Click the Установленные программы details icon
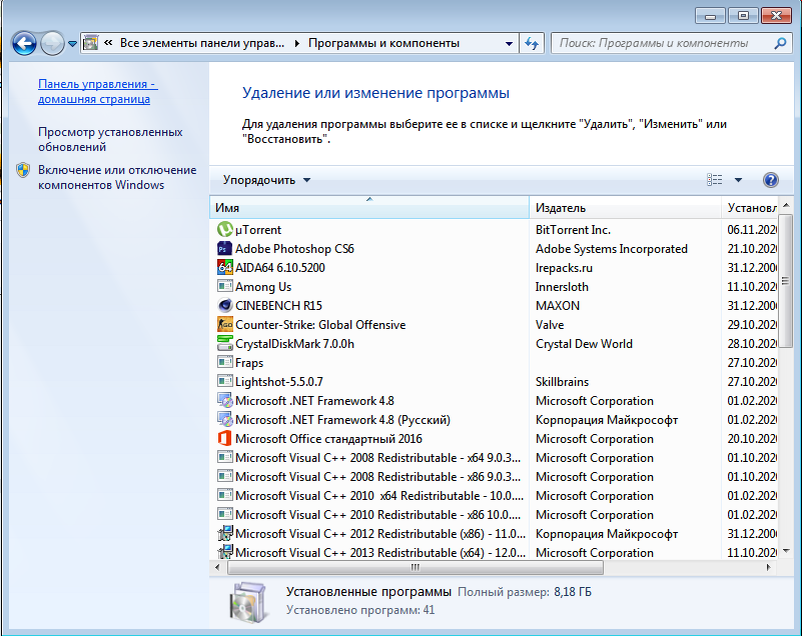The width and height of the screenshot is (802, 636). [x=248, y=602]
